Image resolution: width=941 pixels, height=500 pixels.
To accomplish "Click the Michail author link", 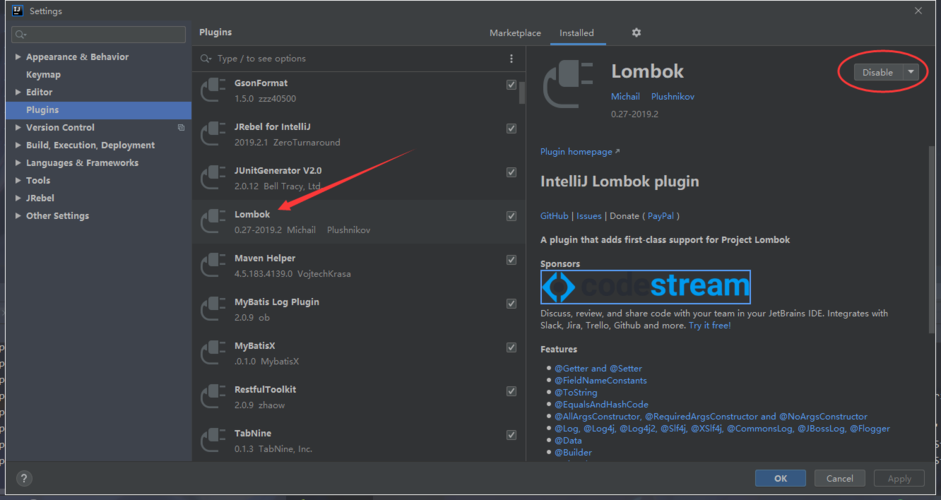I will (625, 96).
